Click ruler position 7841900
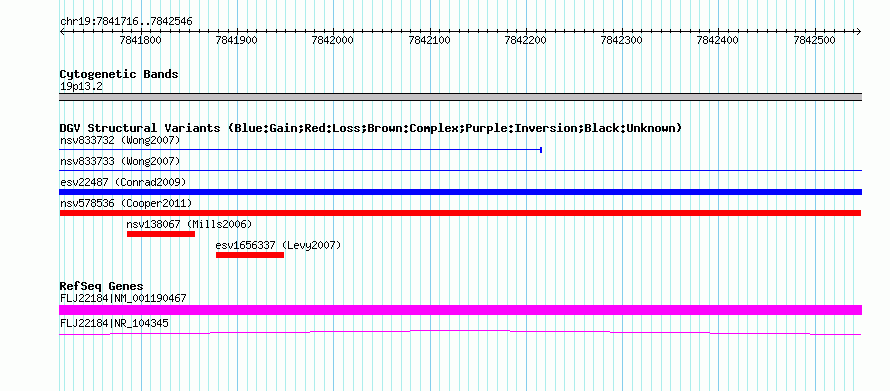The image size is (890, 391). click(237, 40)
